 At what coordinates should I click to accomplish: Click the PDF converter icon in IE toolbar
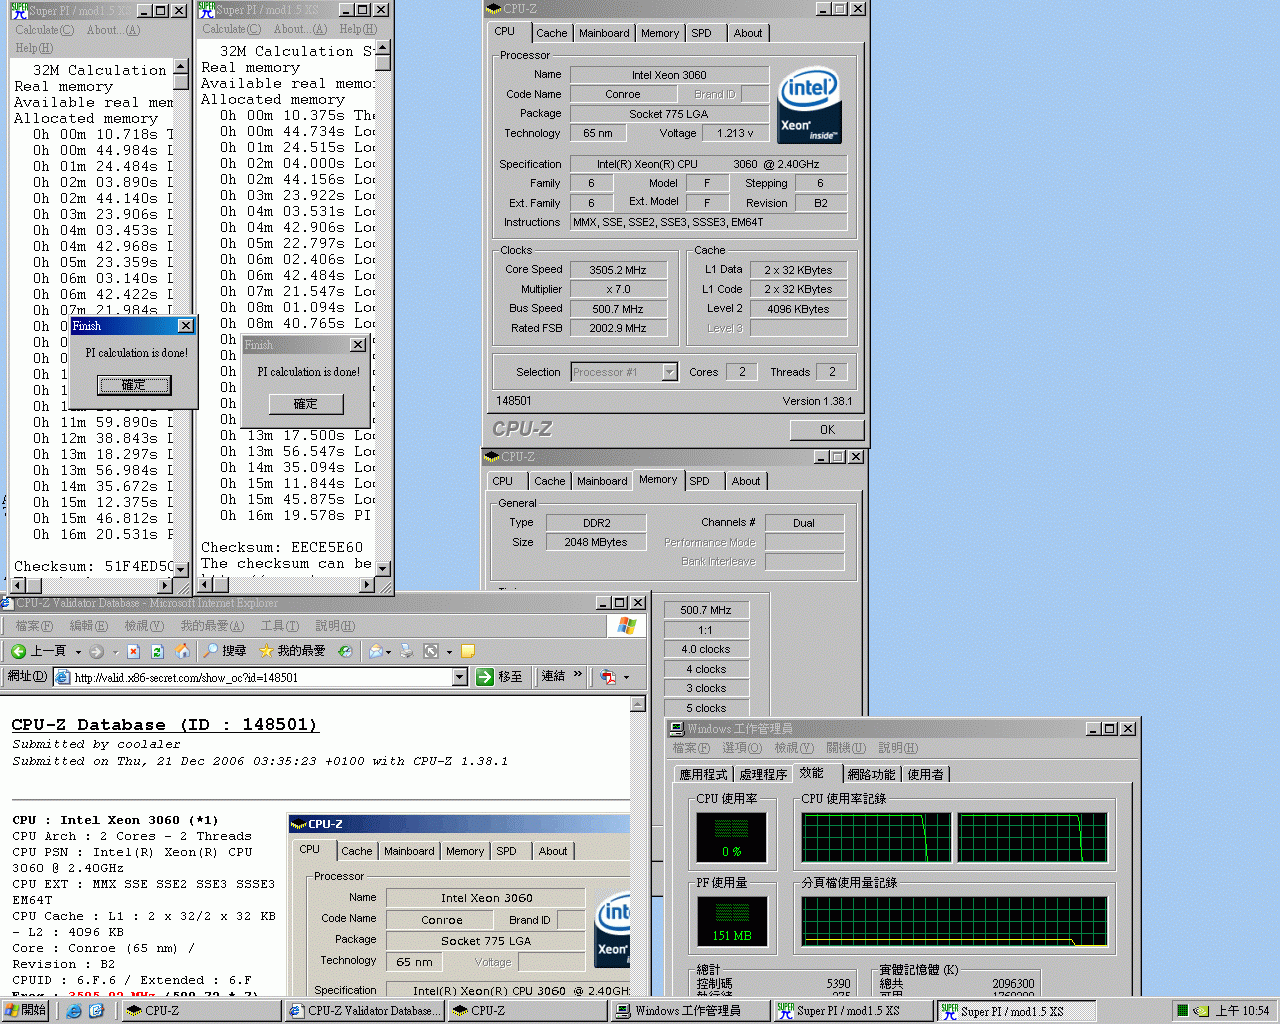608,677
